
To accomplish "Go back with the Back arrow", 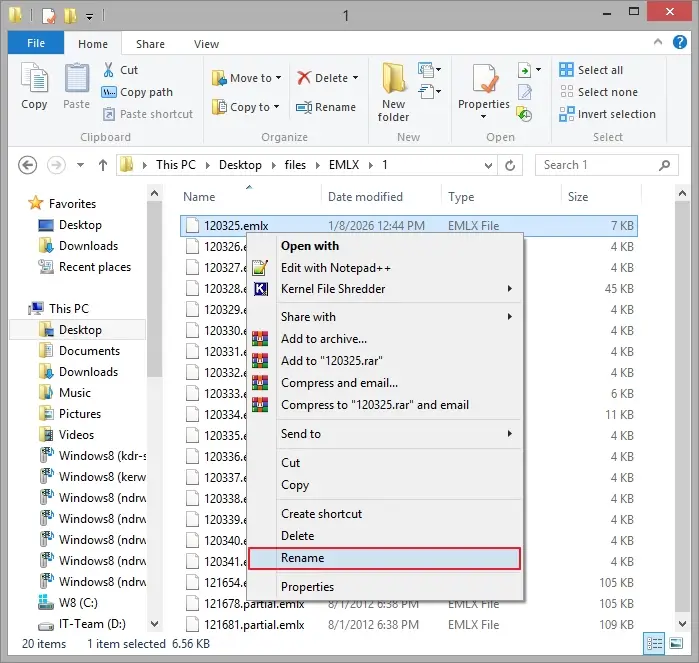I will (x=28, y=165).
